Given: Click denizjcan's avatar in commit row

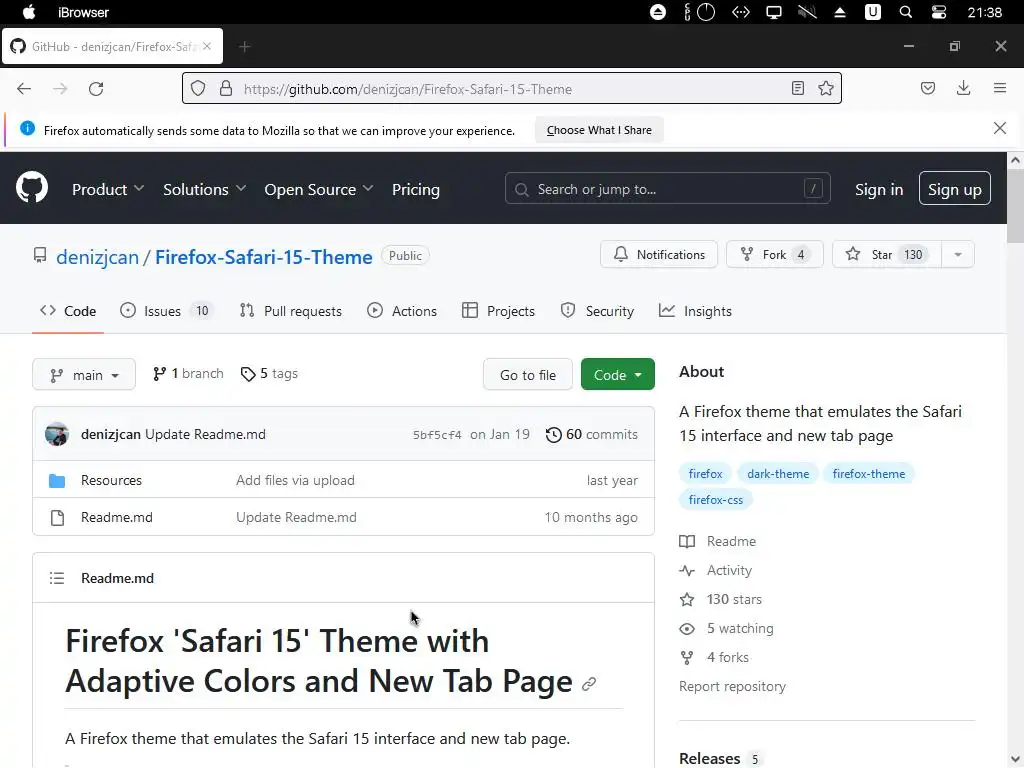Looking at the screenshot, I should (x=57, y=434).
